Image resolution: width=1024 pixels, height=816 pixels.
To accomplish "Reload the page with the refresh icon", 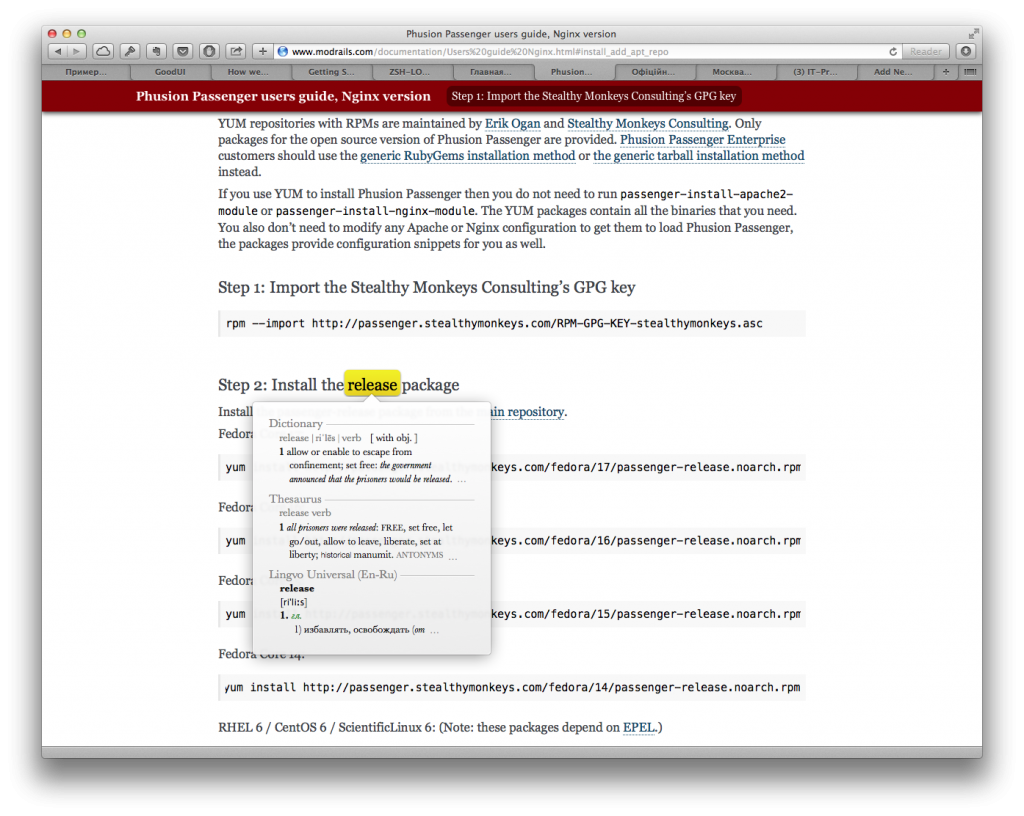I will point(893,50).
